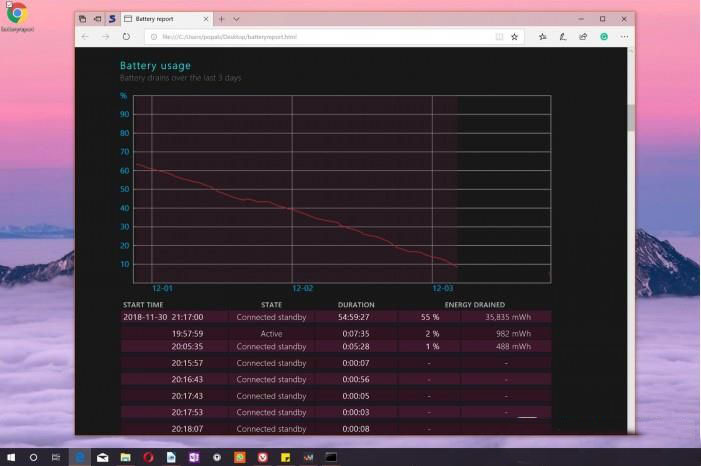Image resolution: width=701 pixels, height=466 pixels.
Task: Refresh the Battery report page
Action: [x=126, y=36]
